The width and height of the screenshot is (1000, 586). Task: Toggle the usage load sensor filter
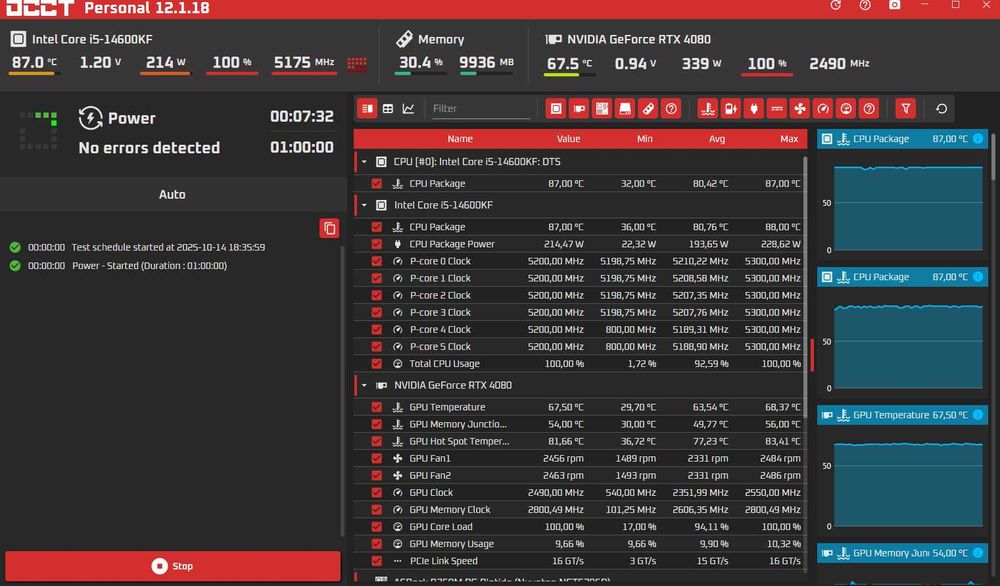(846, 108)
